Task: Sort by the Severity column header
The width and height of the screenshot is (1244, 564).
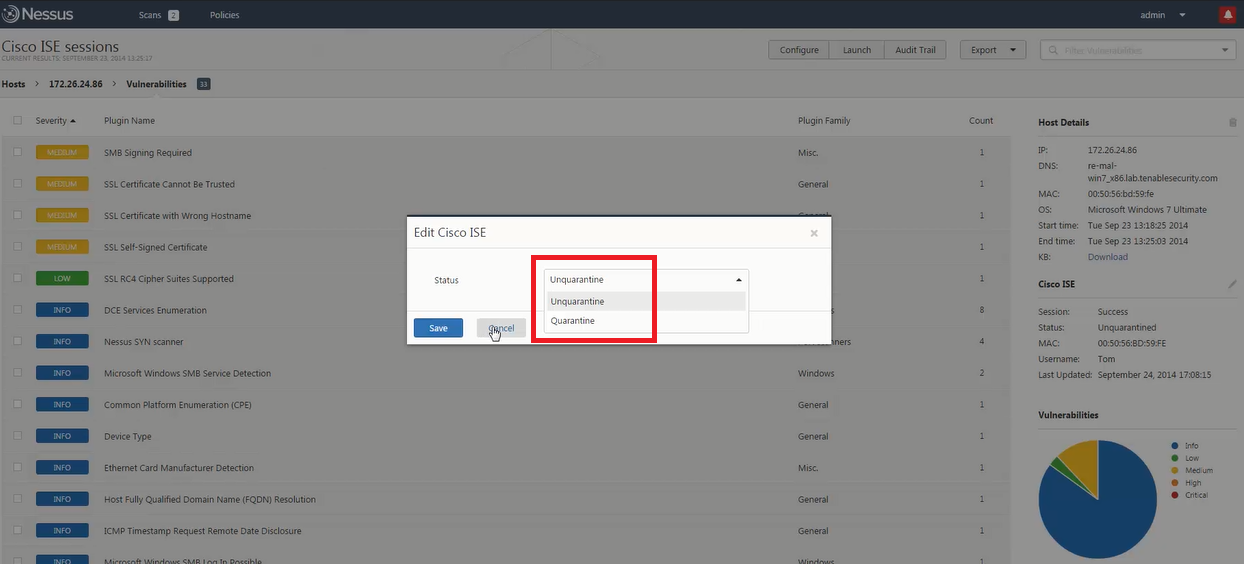Action: pyautogui.click(x=55, y=121)
